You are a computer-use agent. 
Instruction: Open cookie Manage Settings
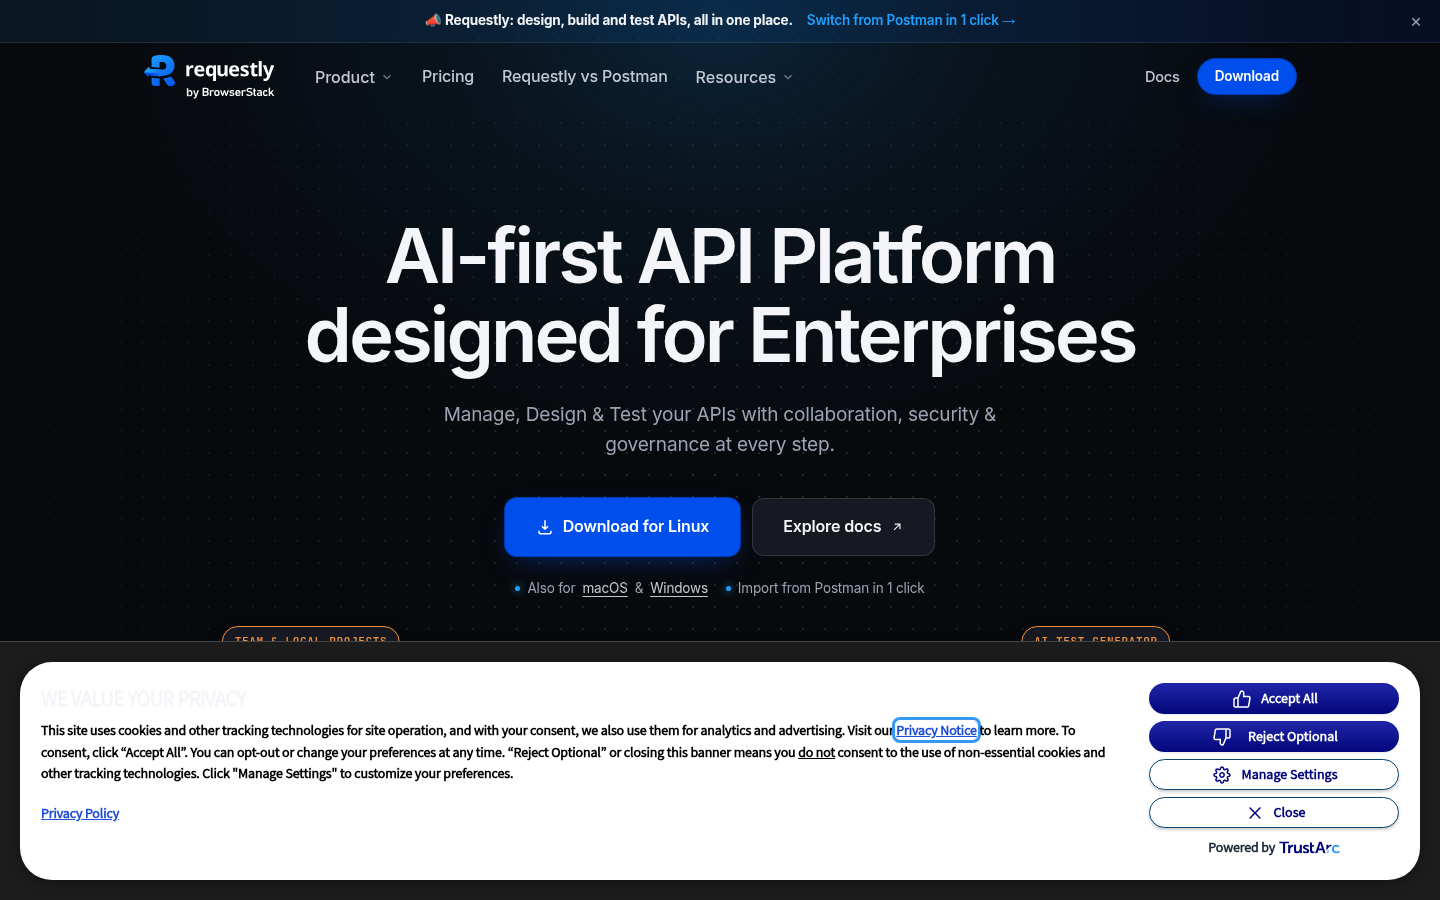[x=1274, y=775]
